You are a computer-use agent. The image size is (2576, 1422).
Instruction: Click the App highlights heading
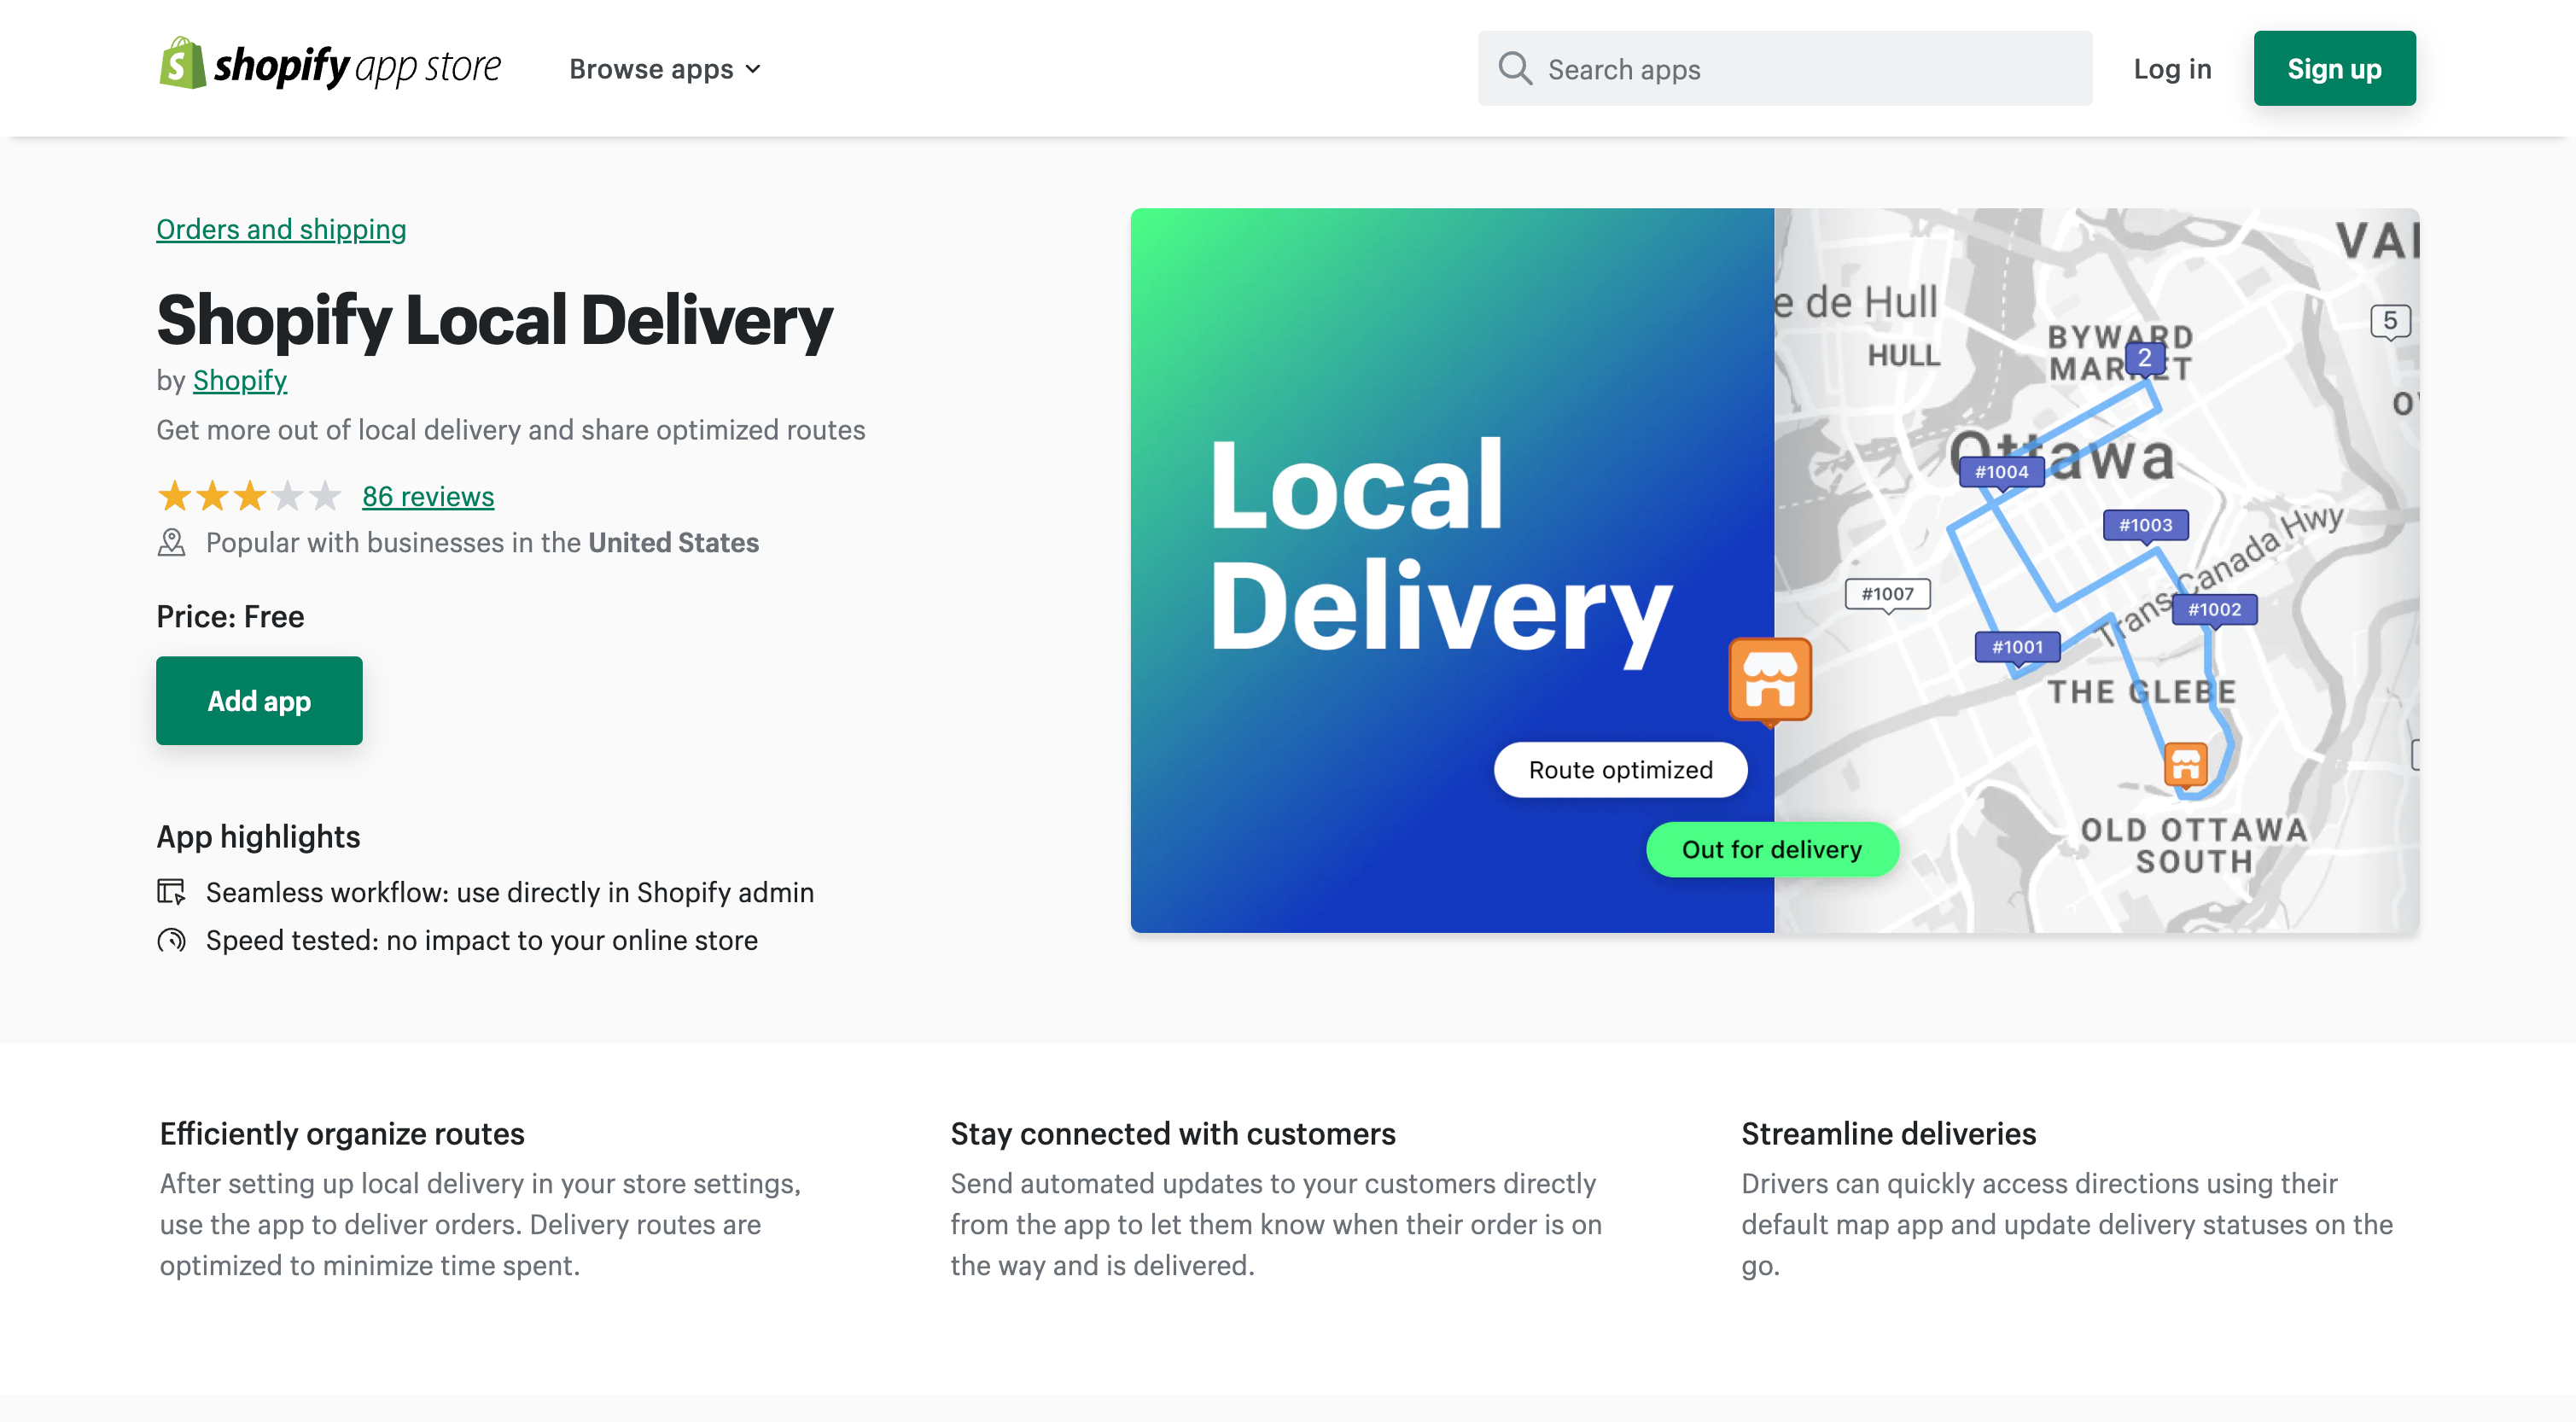pos(258,837)
